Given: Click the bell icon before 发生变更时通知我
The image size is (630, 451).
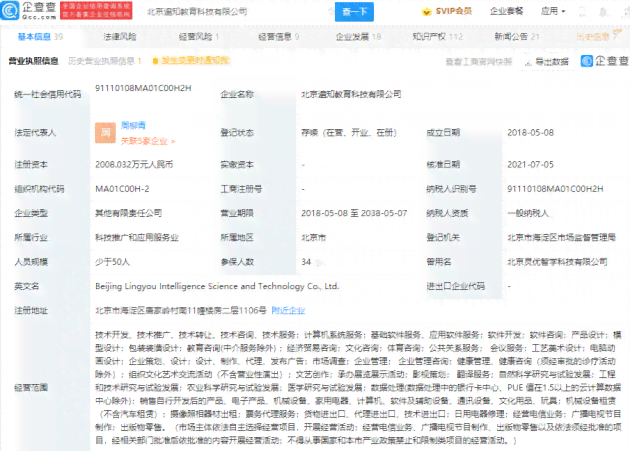Looking at the screenshot, I should coord(155,61).
